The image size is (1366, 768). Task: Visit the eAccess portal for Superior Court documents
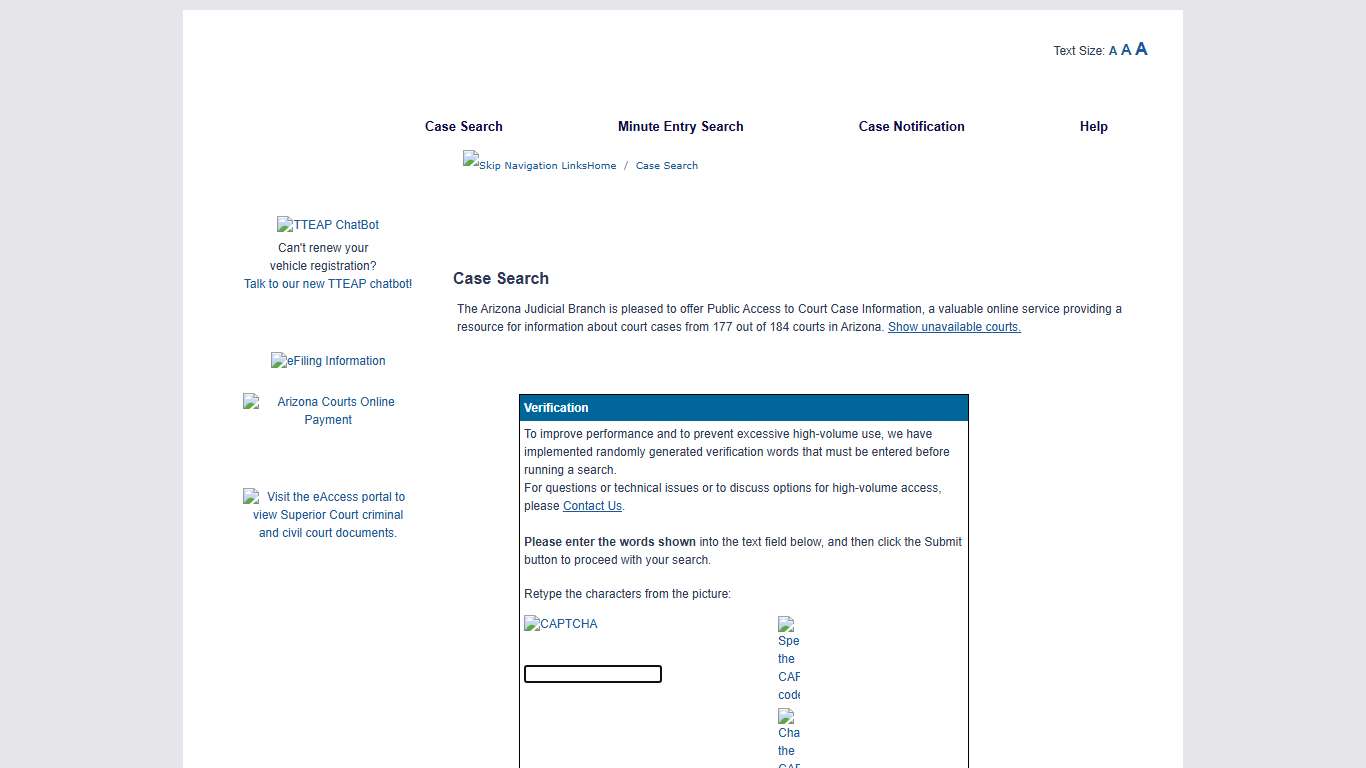(x=328, y=514)
